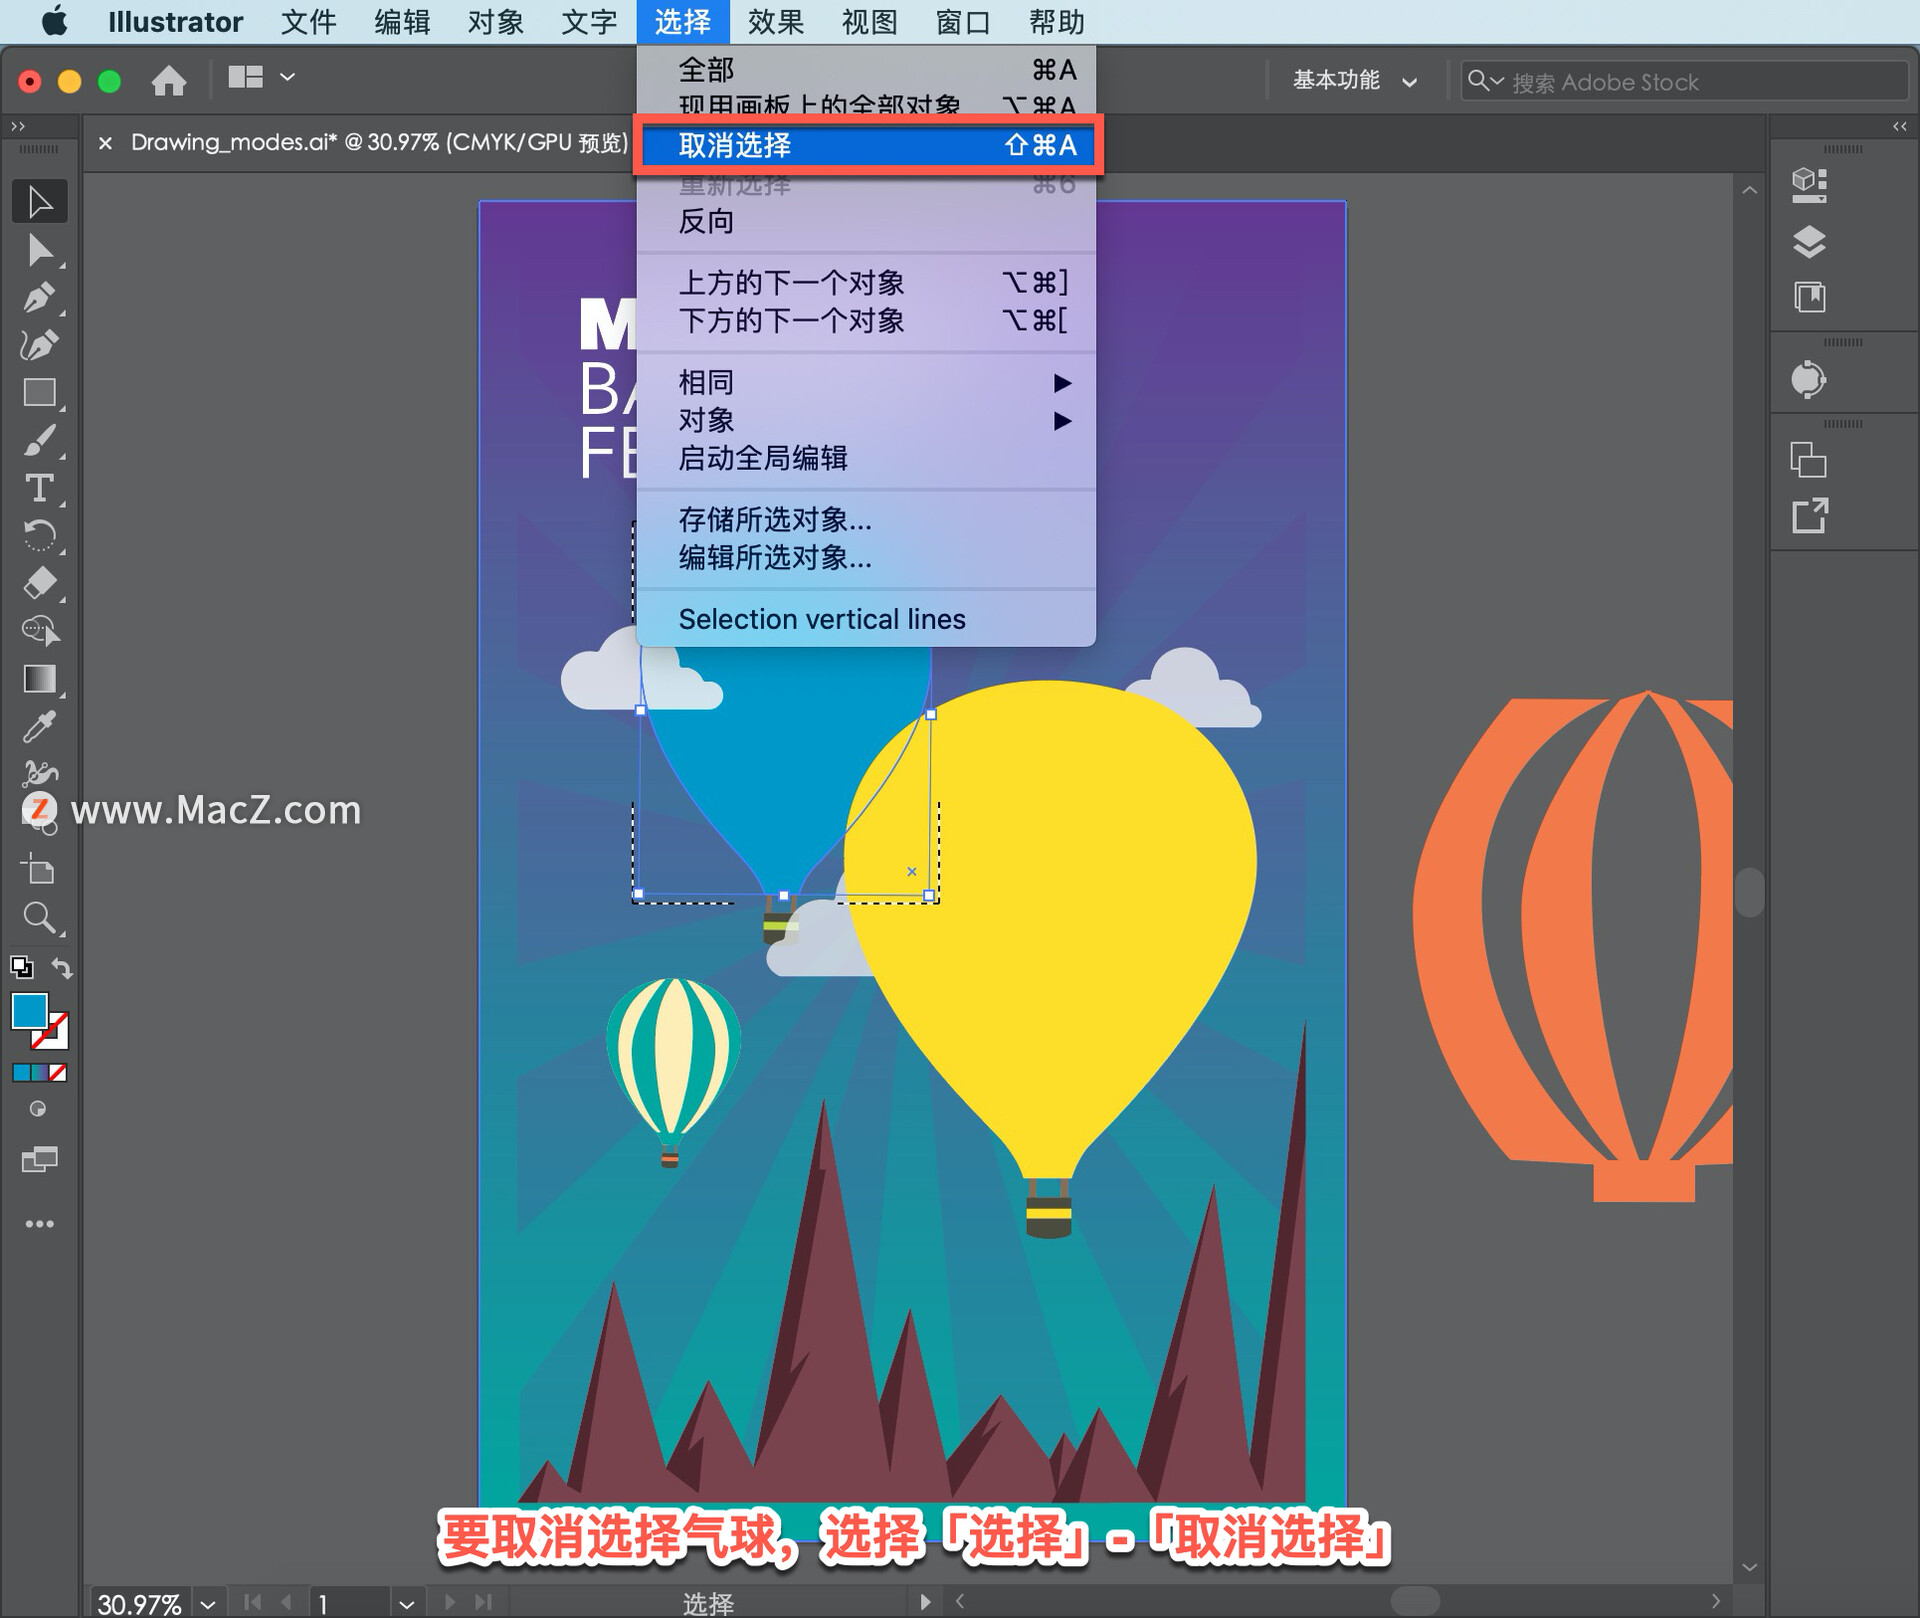Viewport: 1920px width, 1618px height.
Task: Click the blue fill color swatch
Action: point(28,1010)
